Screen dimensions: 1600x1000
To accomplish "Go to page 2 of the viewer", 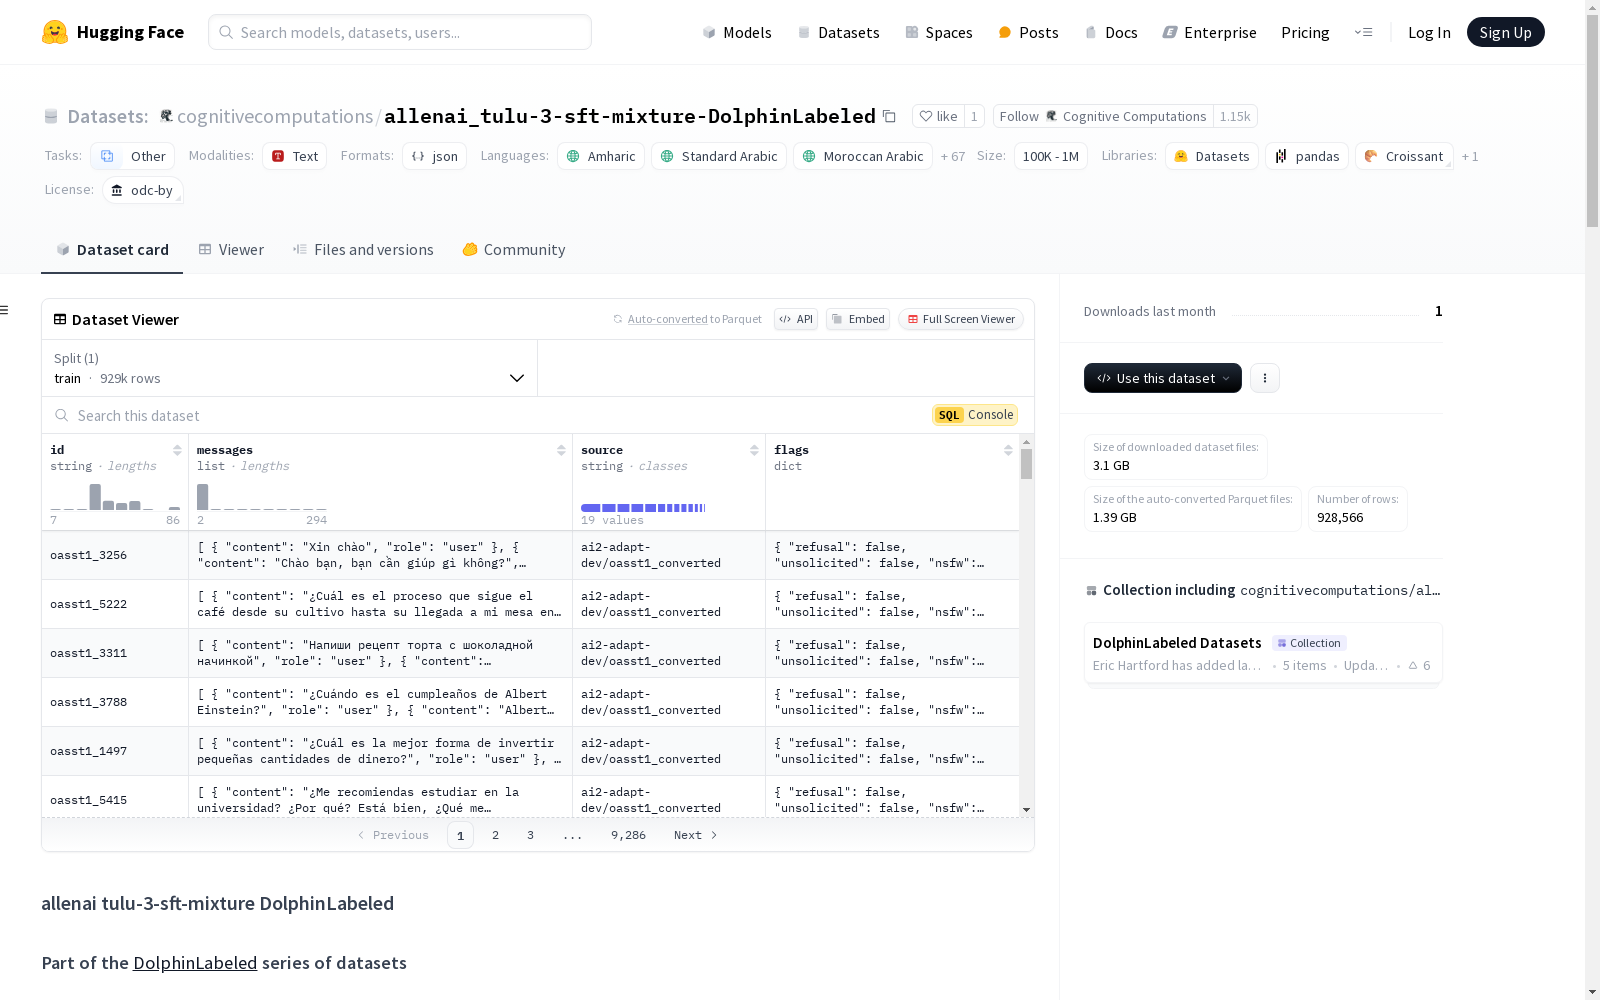I will tap(495, 835).
